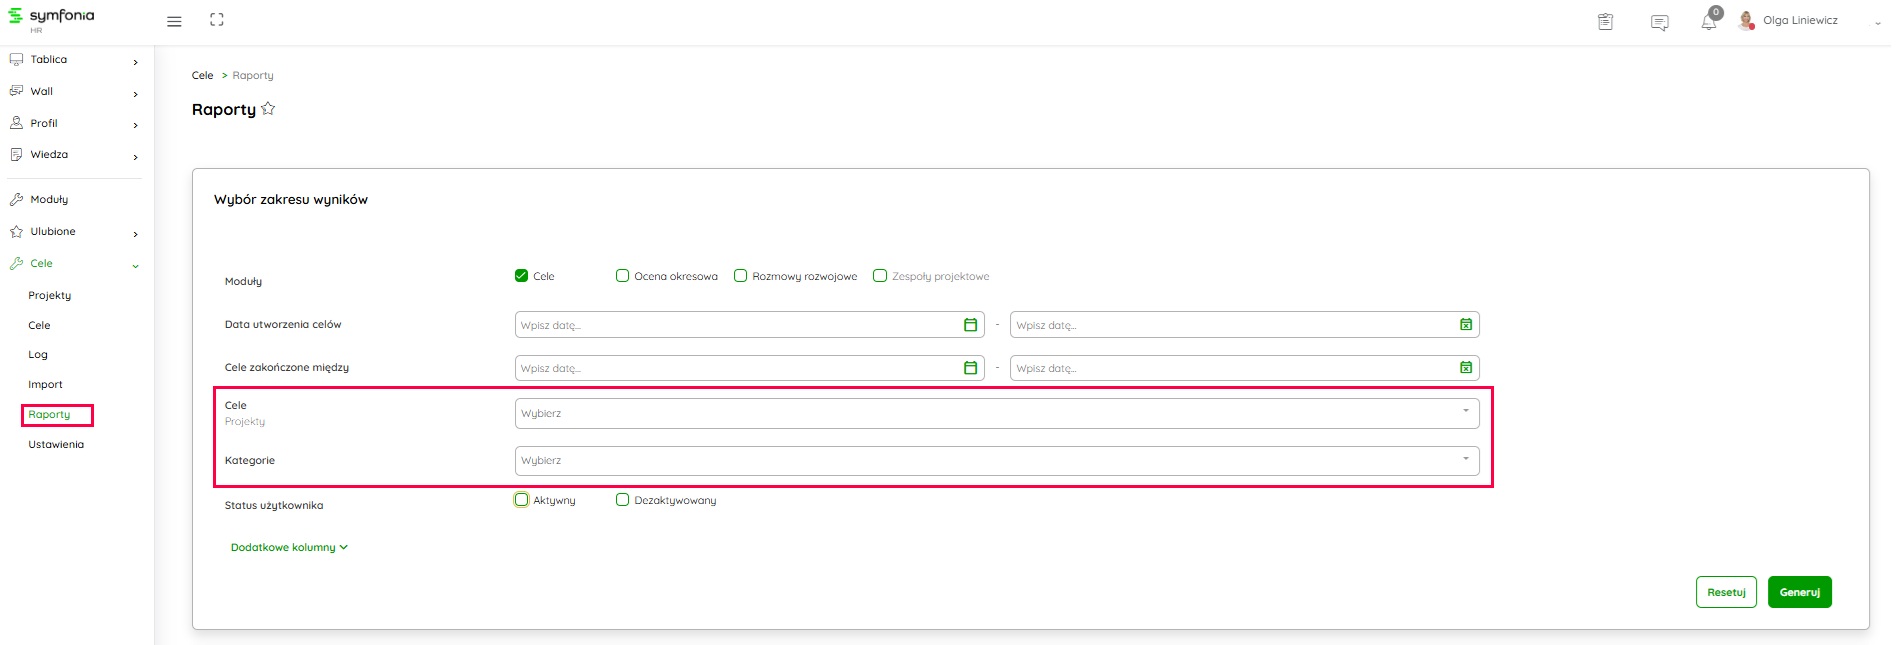Go to Ustawienia in sidebar

point(56,445)
